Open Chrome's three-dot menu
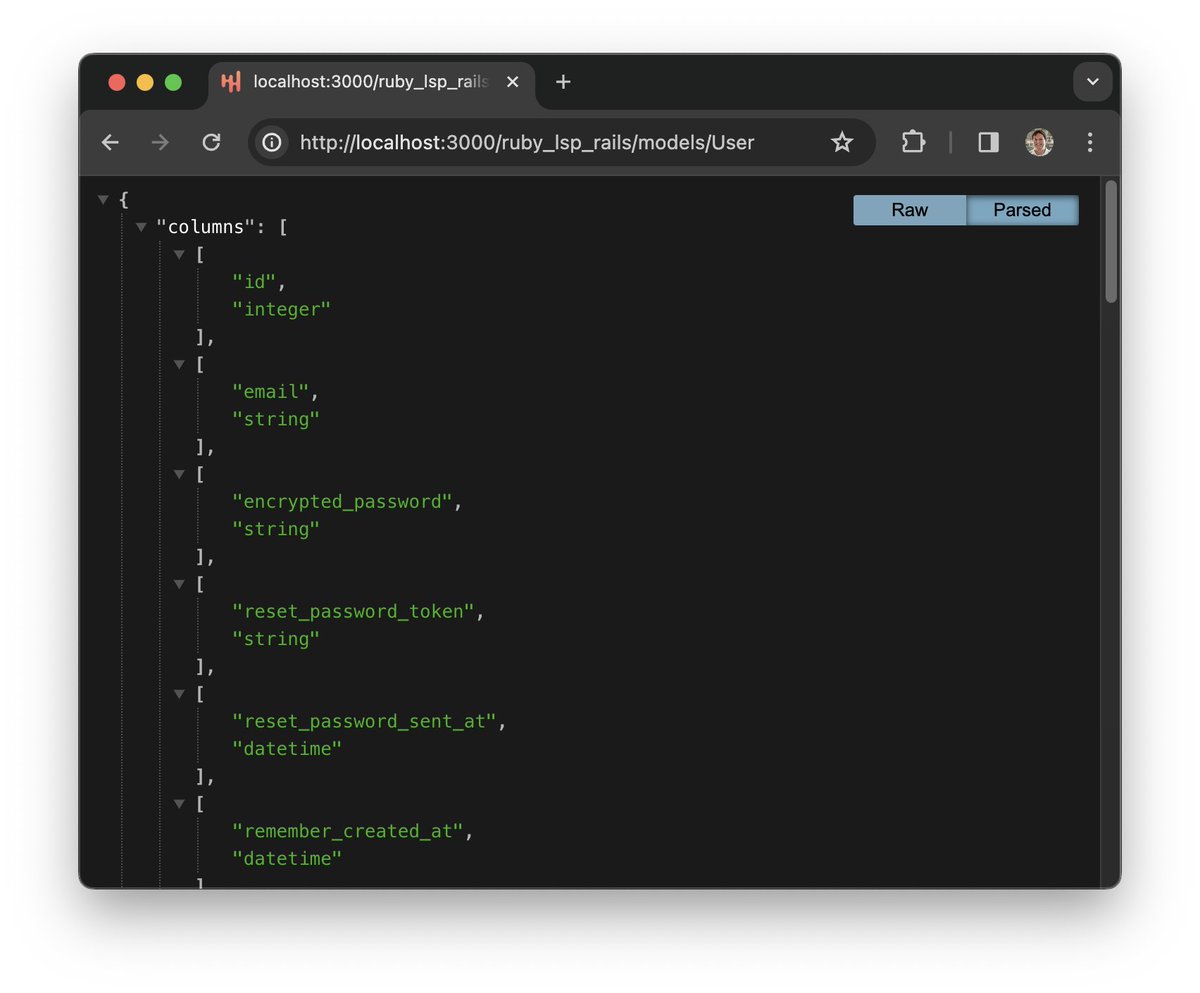 click(x=1090, y=143)
